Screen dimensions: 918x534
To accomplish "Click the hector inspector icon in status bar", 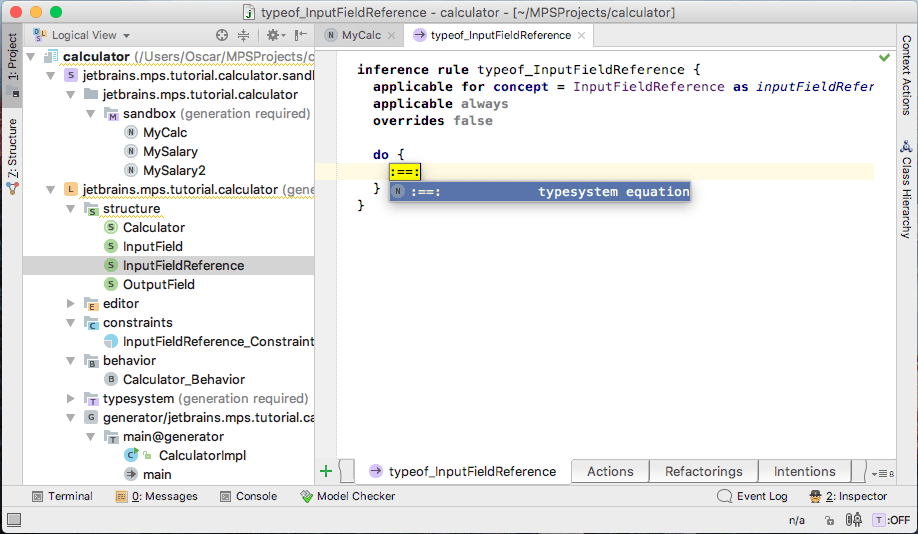I will point(854,519).
